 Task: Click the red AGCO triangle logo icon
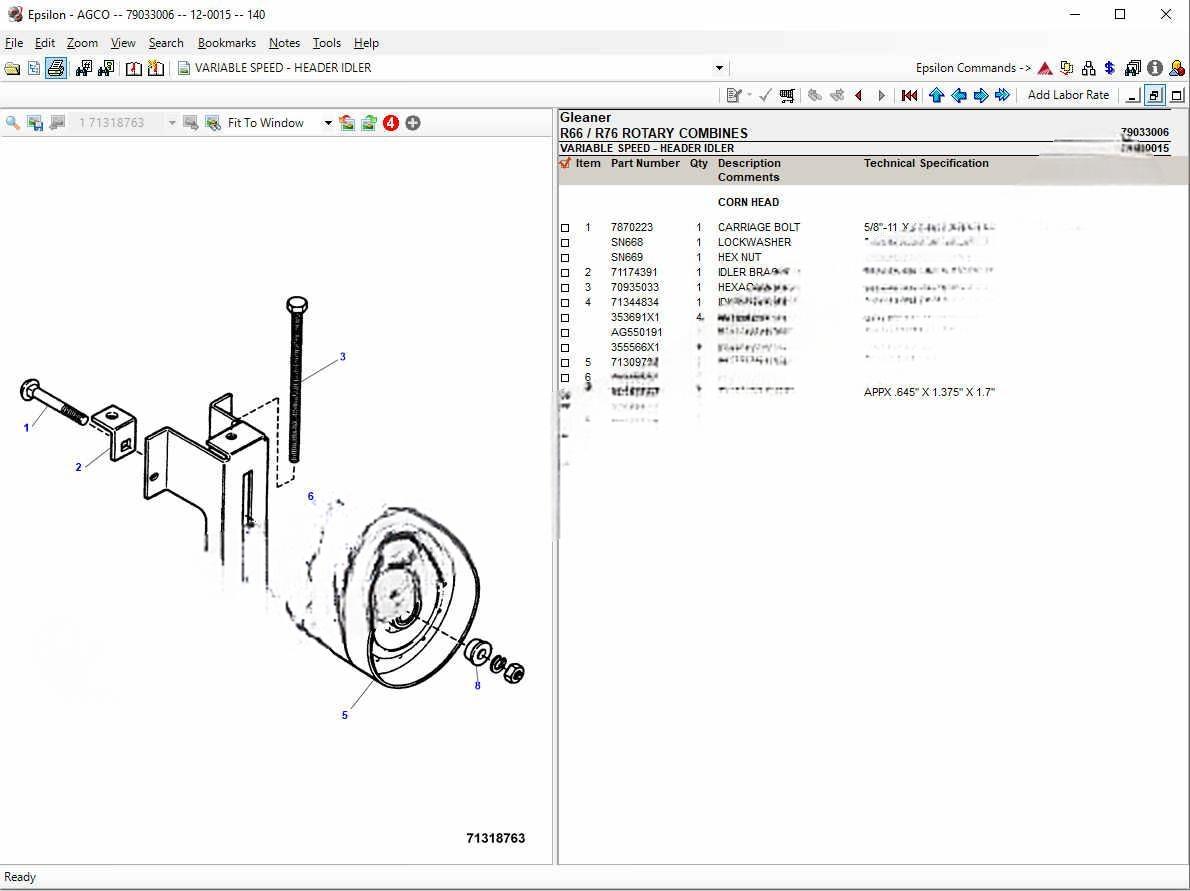click(x=1045, y=68)
